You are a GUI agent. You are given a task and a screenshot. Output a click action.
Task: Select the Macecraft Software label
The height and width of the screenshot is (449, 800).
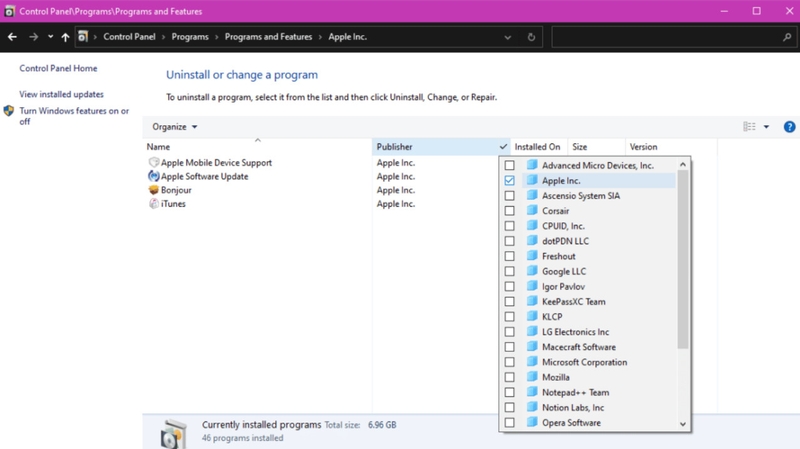coord(579,347)
